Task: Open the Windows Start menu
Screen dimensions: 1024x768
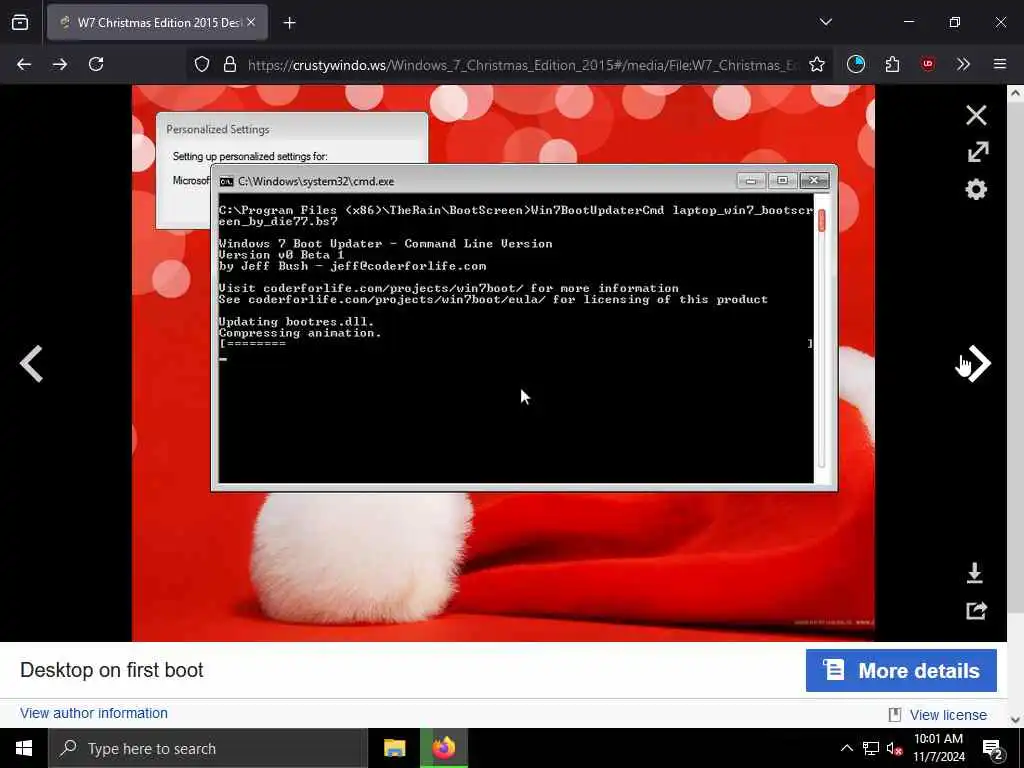Action: [x=24, y=748]
